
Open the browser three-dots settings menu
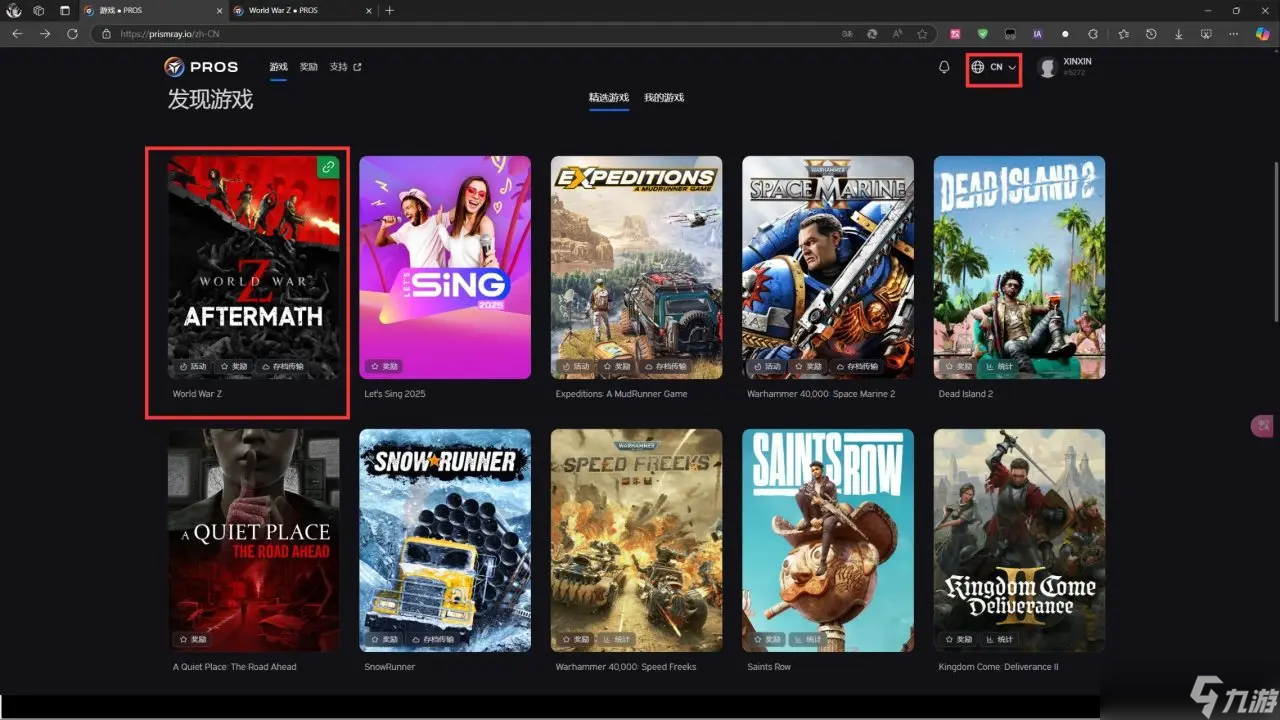pyautogui.click(x=1233, y=34)
